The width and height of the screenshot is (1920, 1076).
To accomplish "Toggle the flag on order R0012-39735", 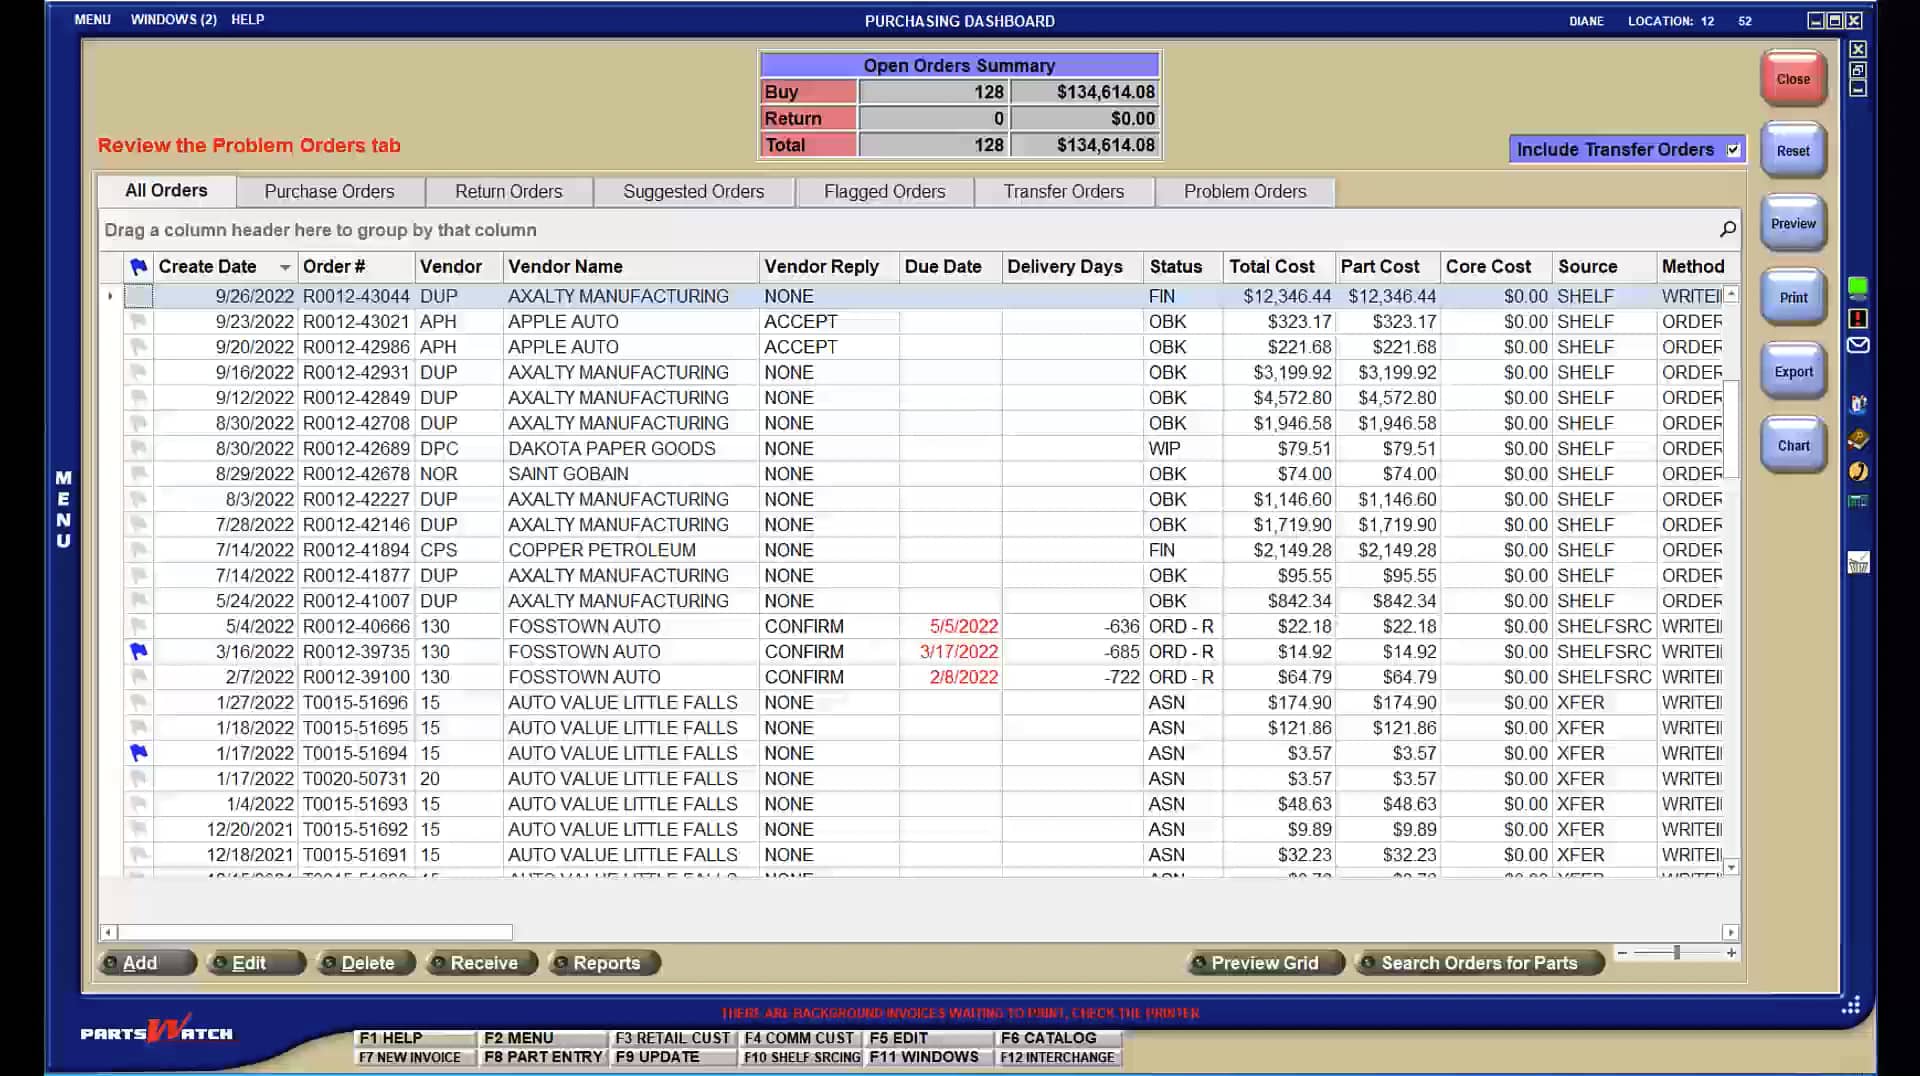I will tap(140, 651).
